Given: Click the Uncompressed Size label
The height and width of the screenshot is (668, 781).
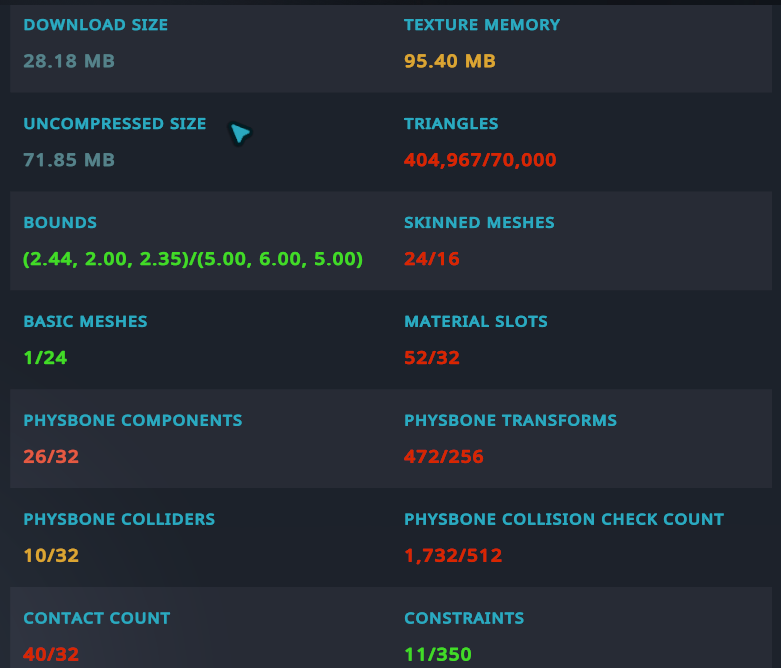Looking at the screenshot, I should pos(115,124).
